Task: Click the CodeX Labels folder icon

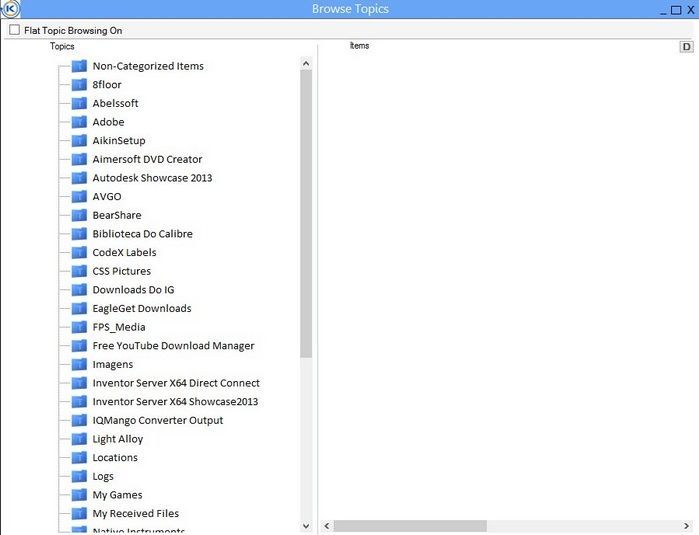Action: coord(79,253)
